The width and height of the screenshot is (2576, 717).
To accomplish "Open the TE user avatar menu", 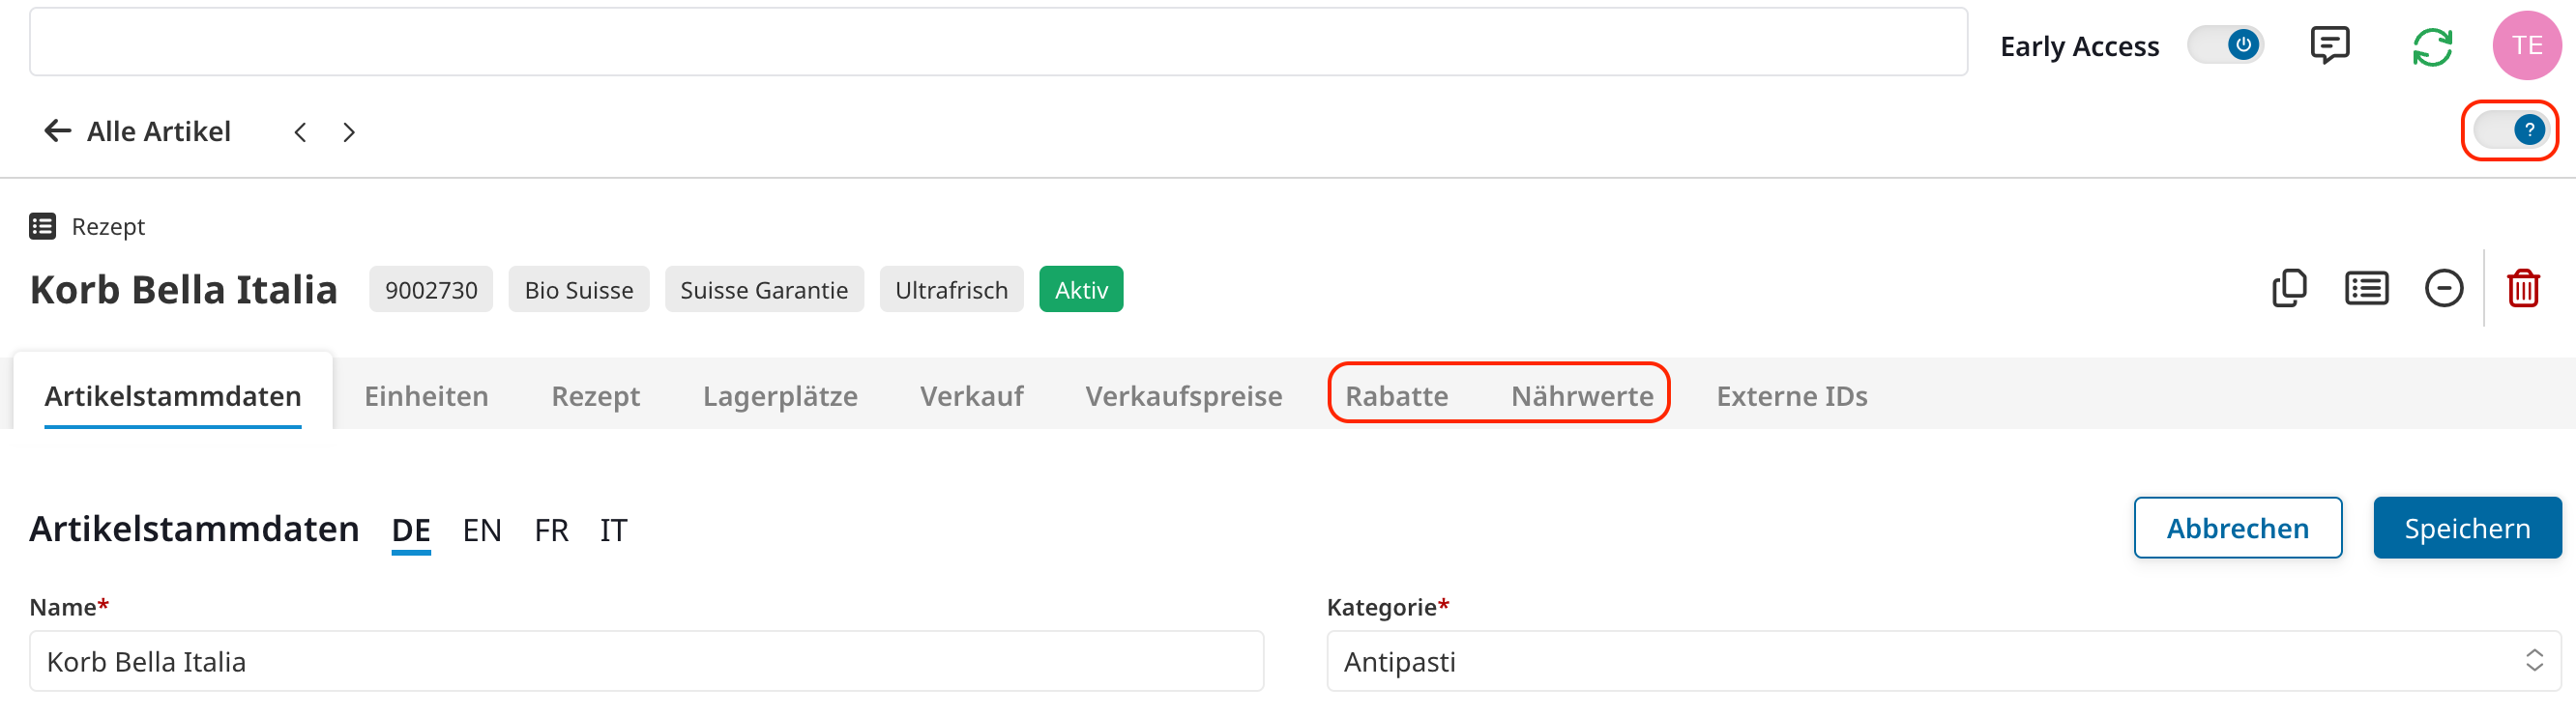I will click(x=2526, y=46).
